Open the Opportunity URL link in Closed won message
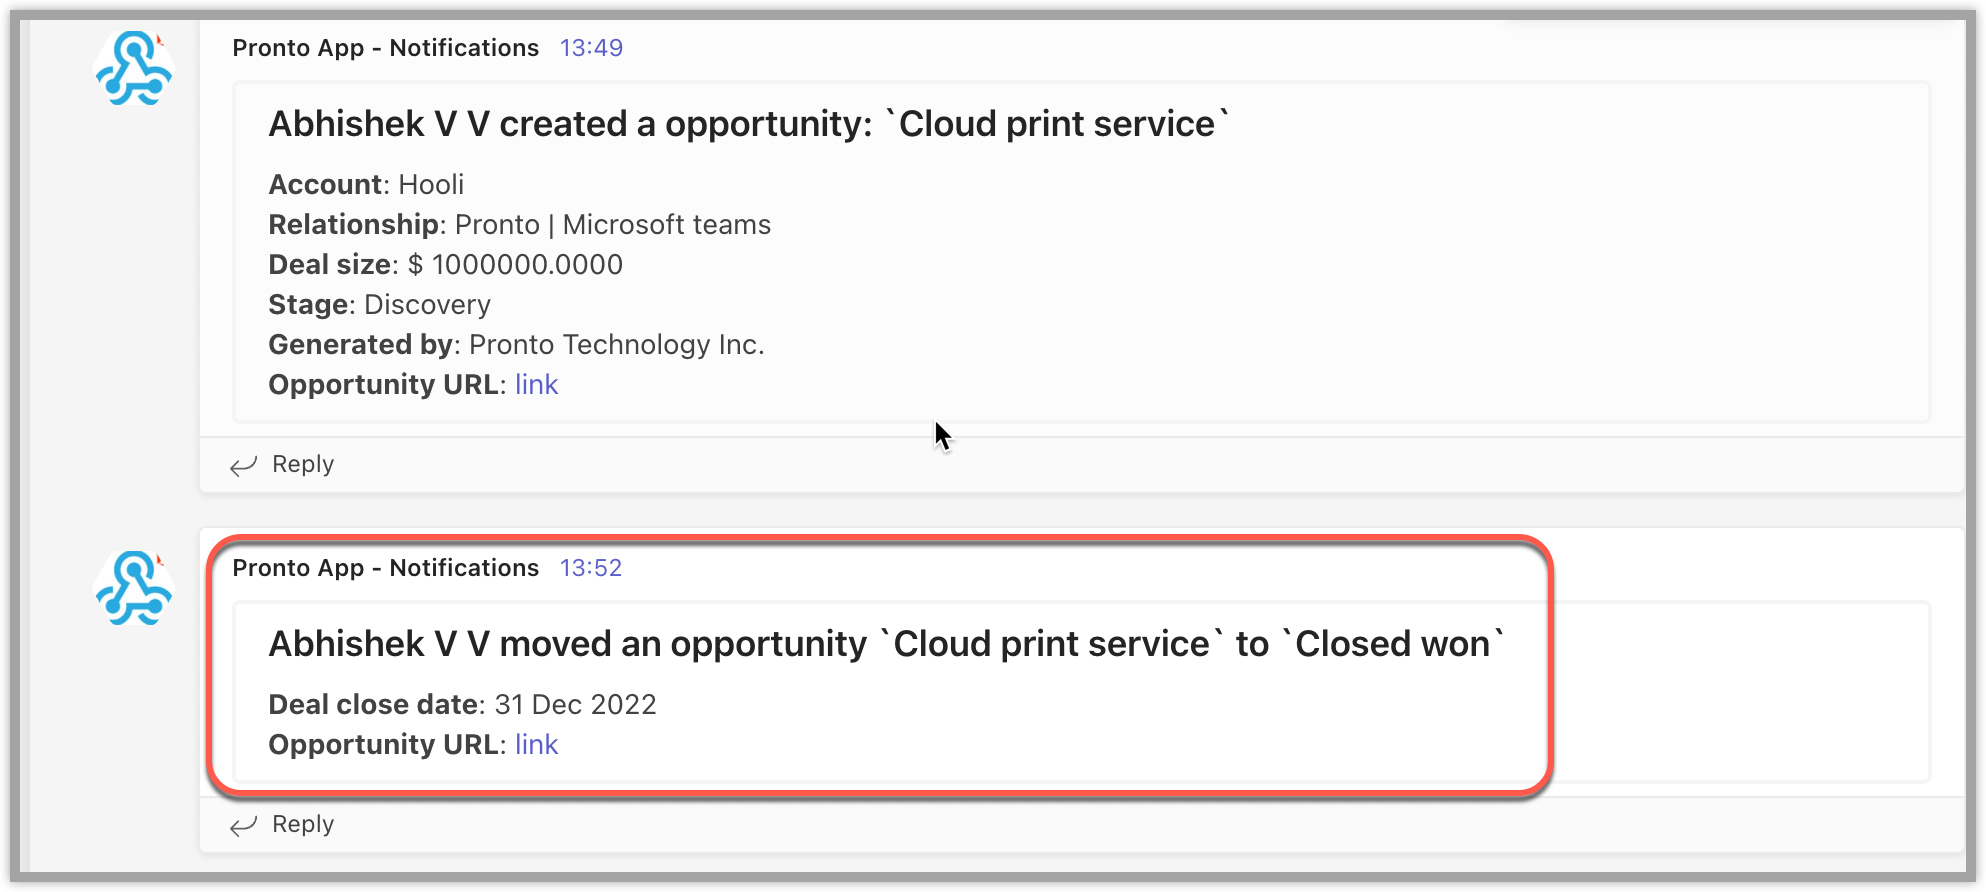This screenshot has height=892, width=1986. pyautogui.click(x=536, y=745)
